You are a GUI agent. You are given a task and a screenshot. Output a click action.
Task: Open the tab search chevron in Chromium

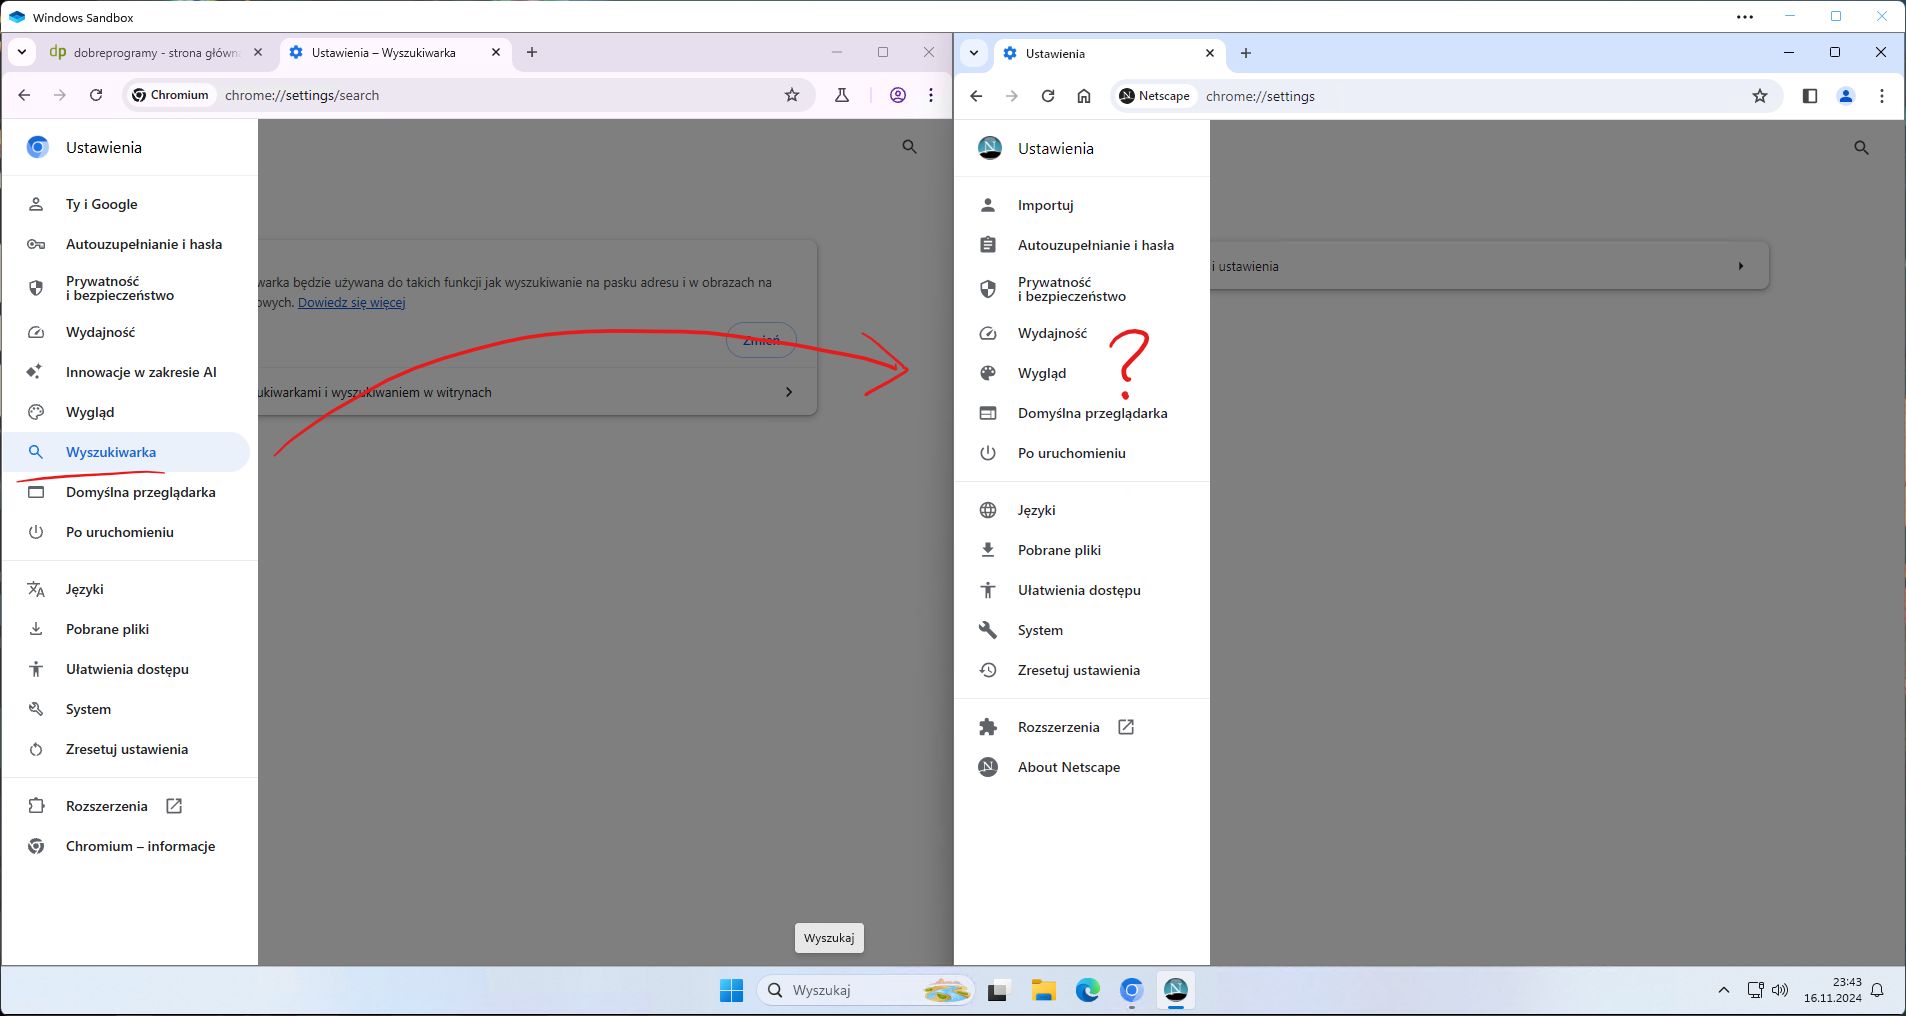coord(21,52)
